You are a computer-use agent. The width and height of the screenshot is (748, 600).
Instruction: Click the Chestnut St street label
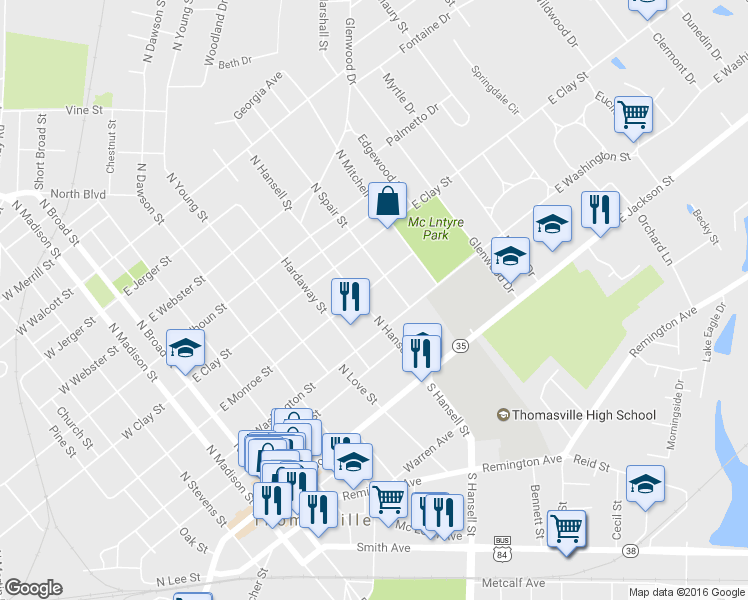point(111,147)
